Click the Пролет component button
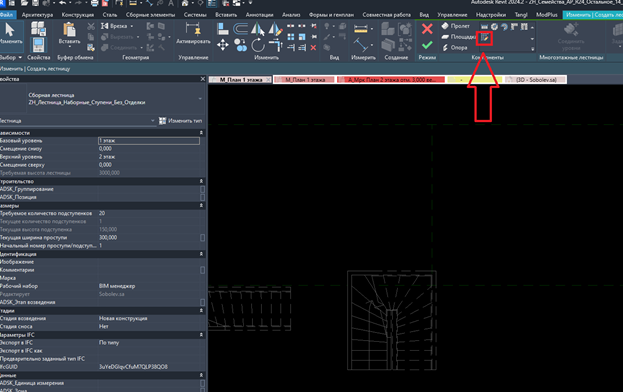 click(455, 26)
